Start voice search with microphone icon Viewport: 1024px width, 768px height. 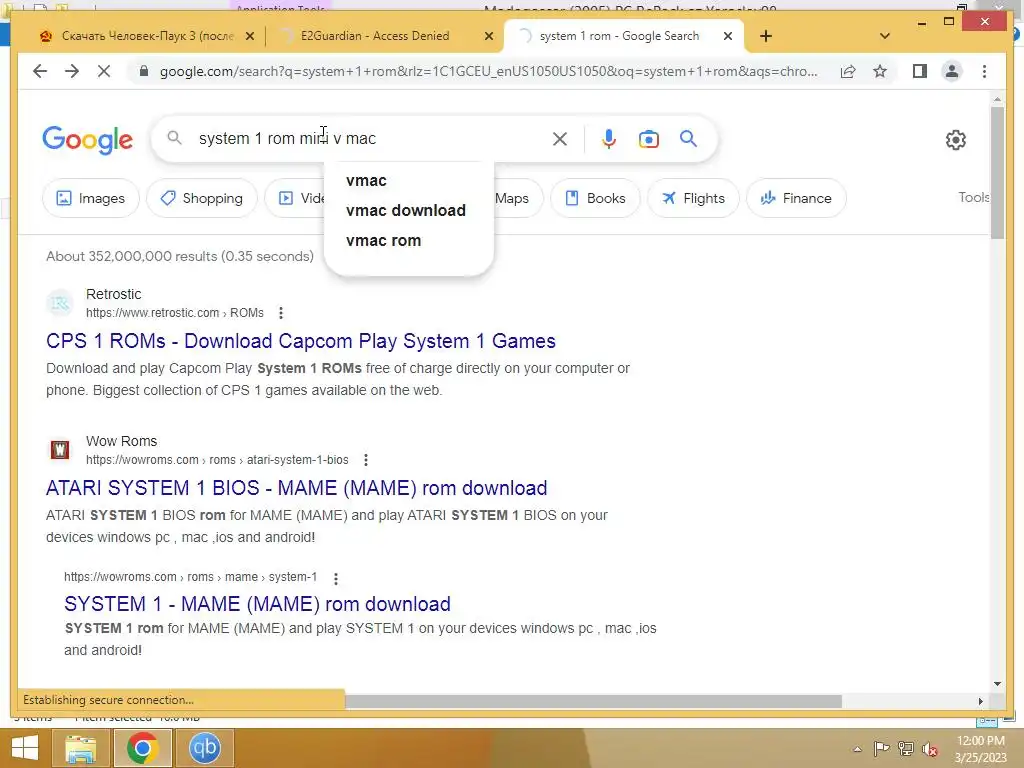[609, 138]
